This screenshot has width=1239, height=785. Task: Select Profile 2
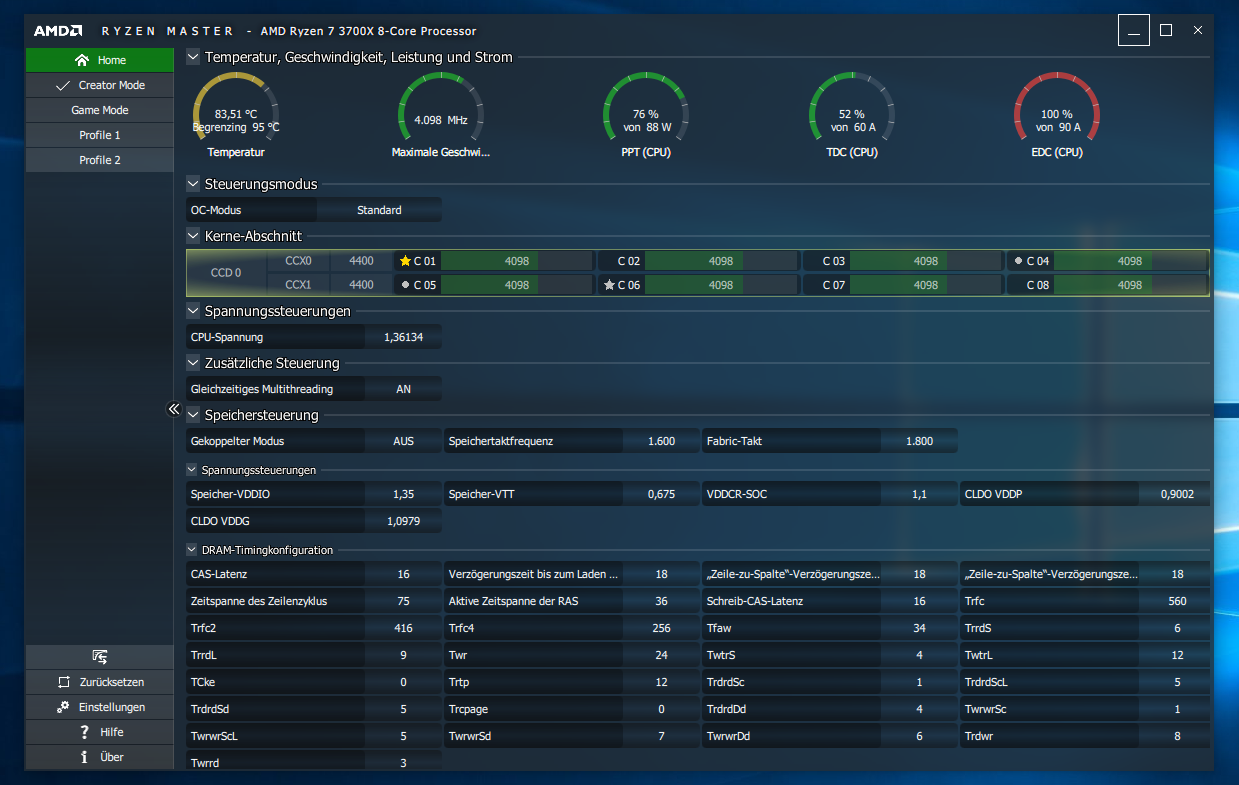point(99,160)
